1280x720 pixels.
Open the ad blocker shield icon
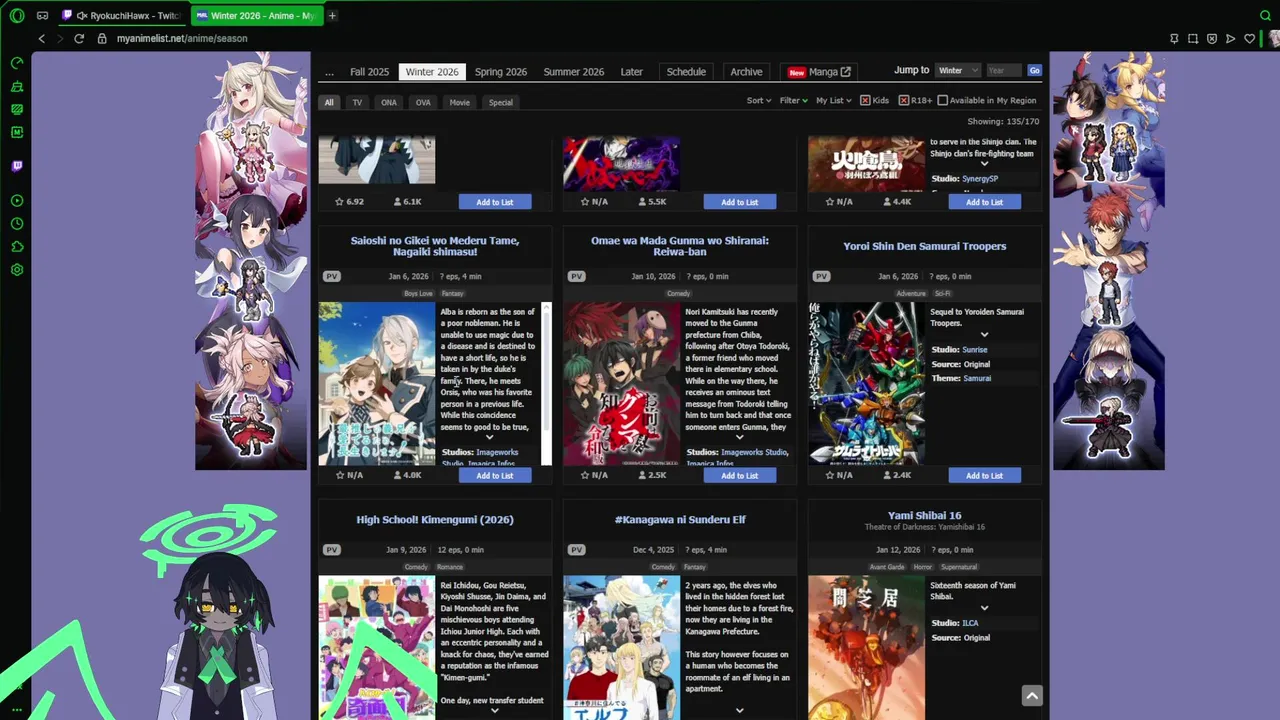1212,38
